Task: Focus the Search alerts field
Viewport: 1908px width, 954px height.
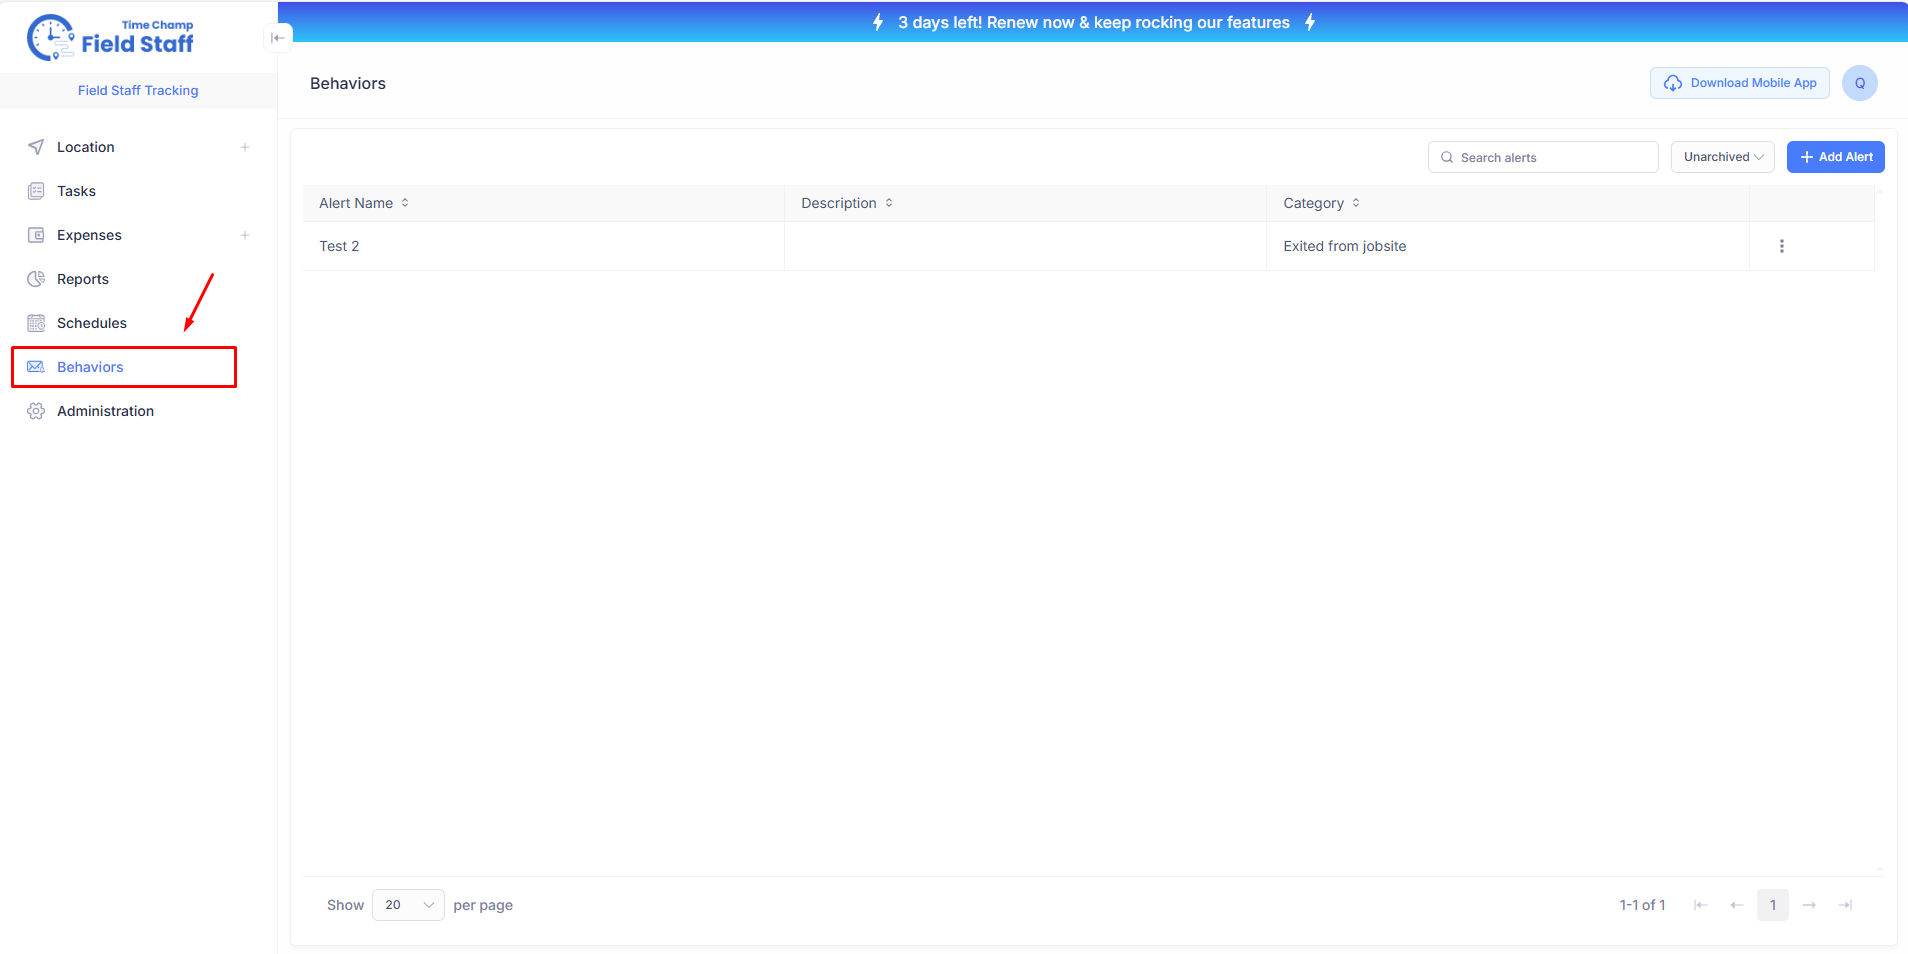Action: pyautogui.click(x=1543, y=157)
